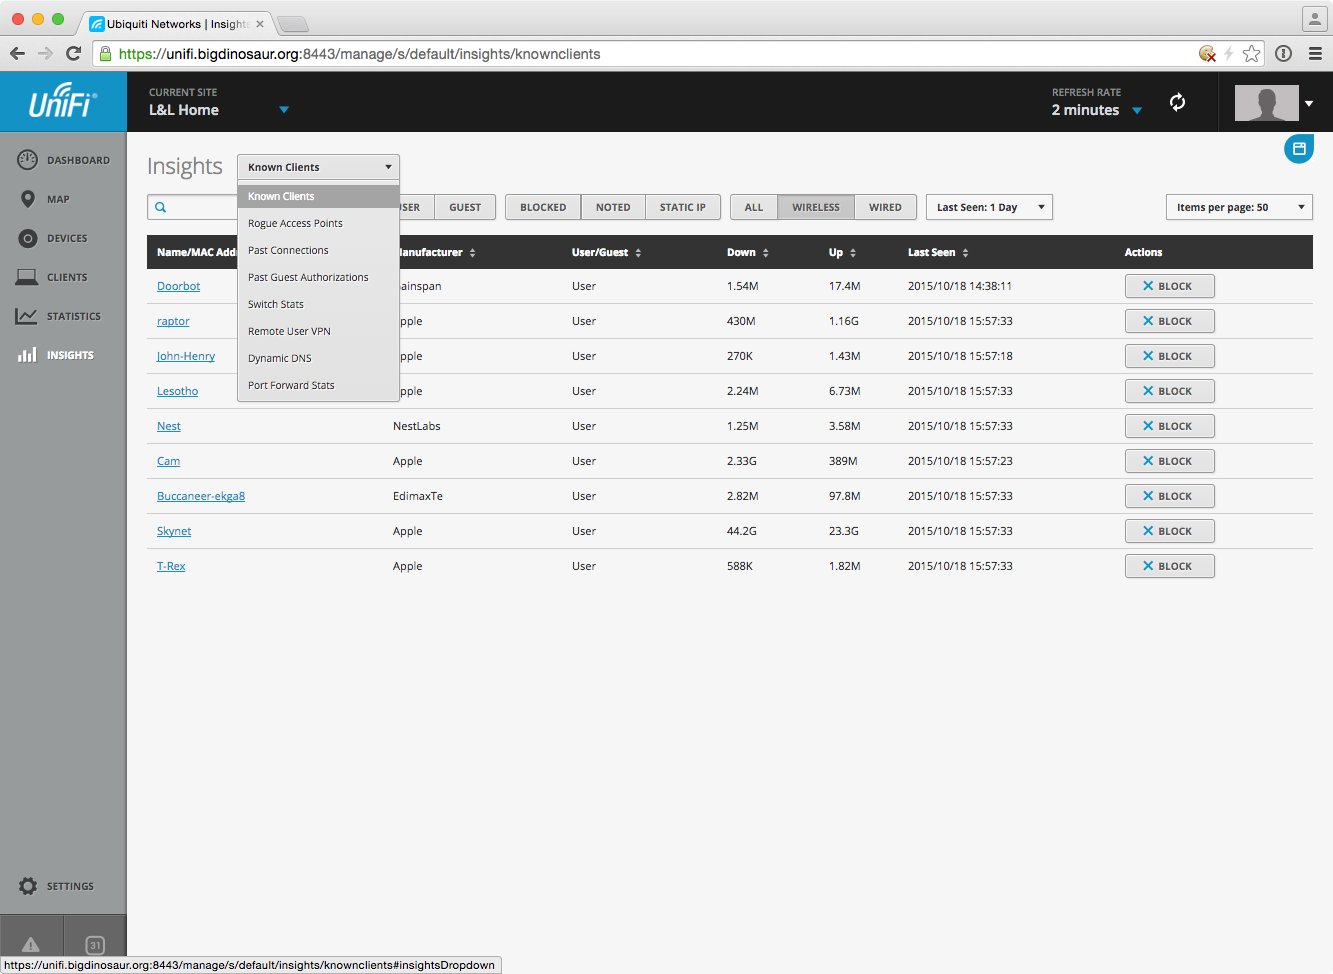Click the blue properties panel icon
The image size is (1333, 974).
click(x=1298, y=149)
